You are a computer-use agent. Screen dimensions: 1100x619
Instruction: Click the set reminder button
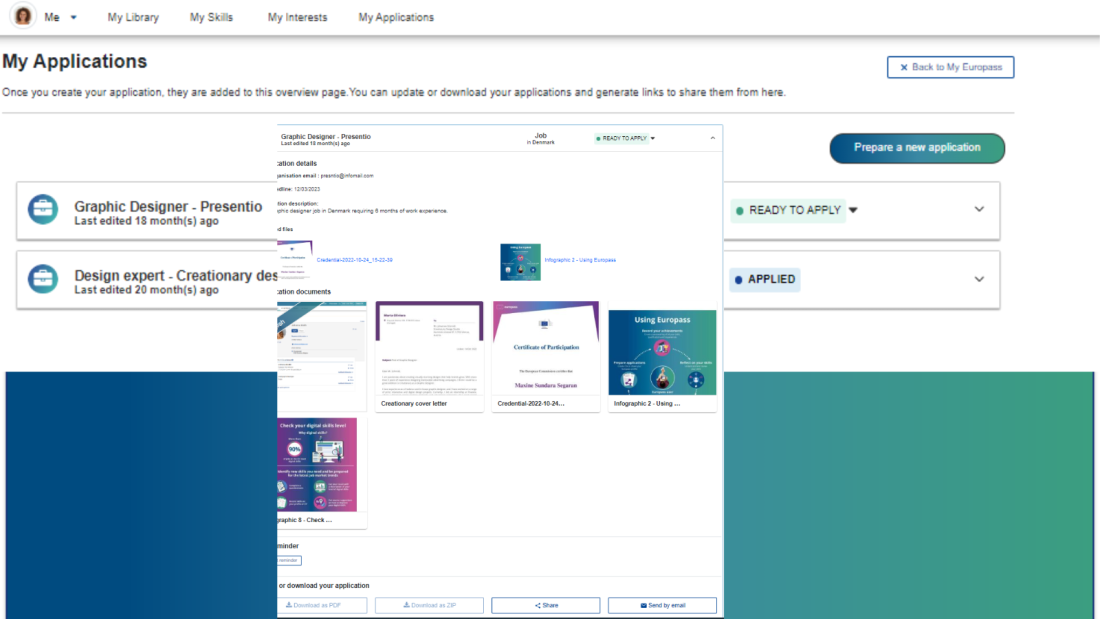click(x=289, y=560)
